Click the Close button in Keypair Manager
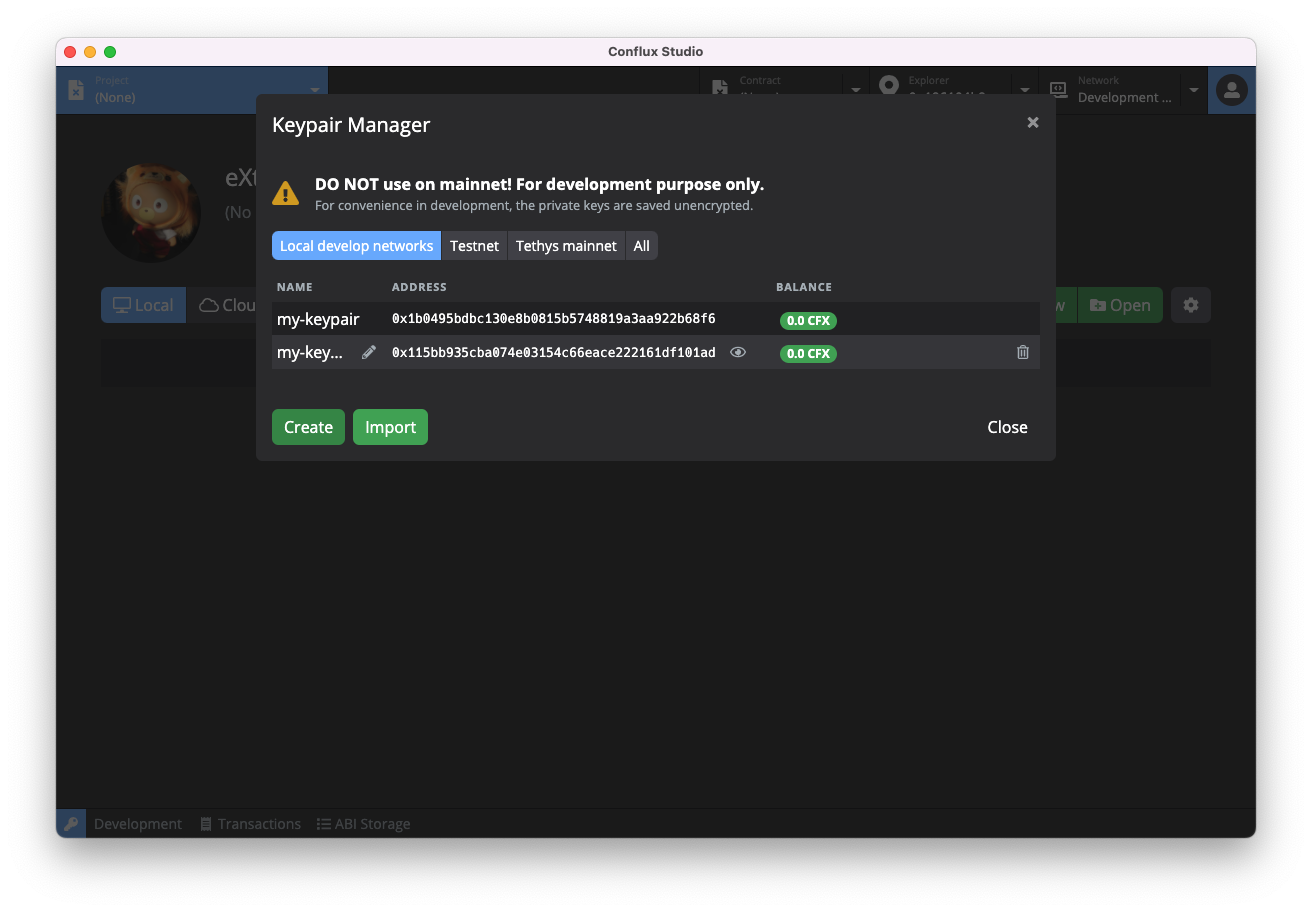The width and height of the screenshot is (1312, 912). 1007,427
